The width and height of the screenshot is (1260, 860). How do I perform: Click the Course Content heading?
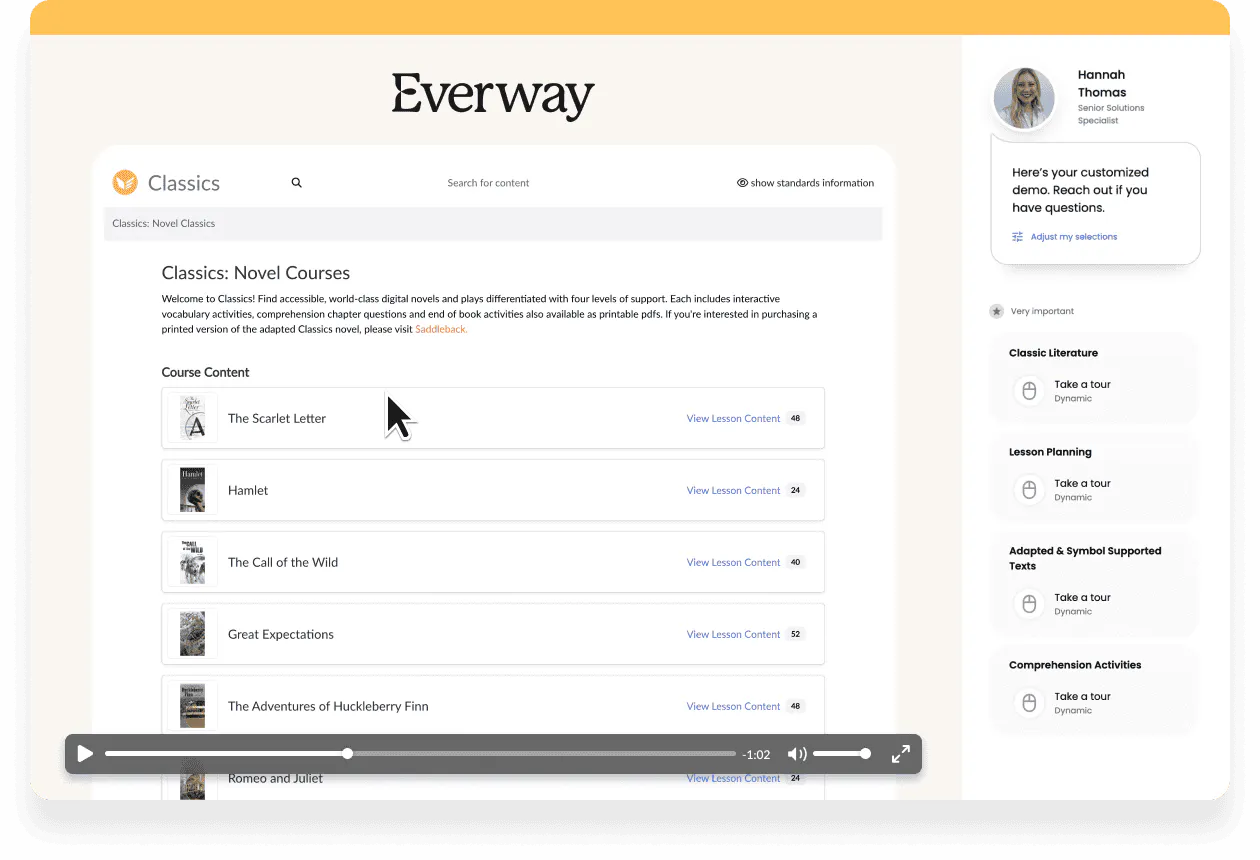(205, 372)
